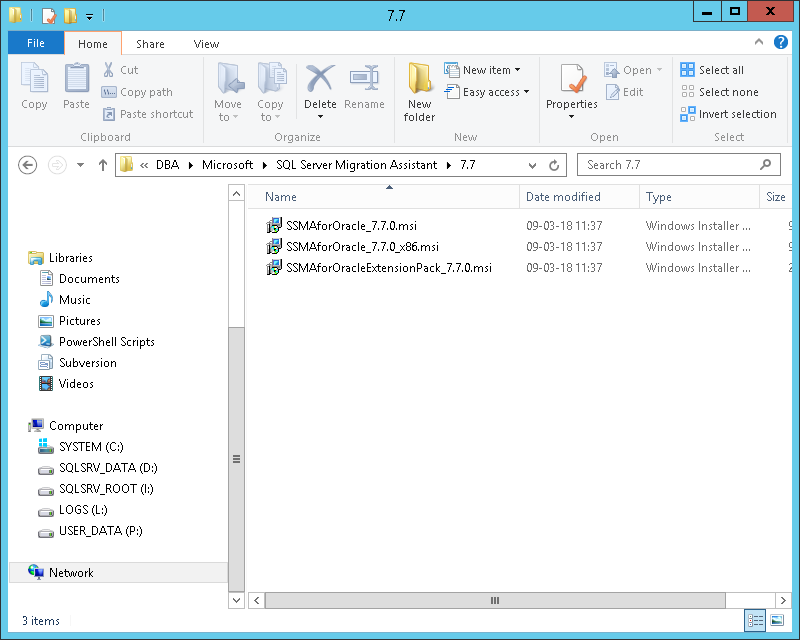Expand the Easy access dropdown
The image size is (801, 640).
(x=526, y=92)
